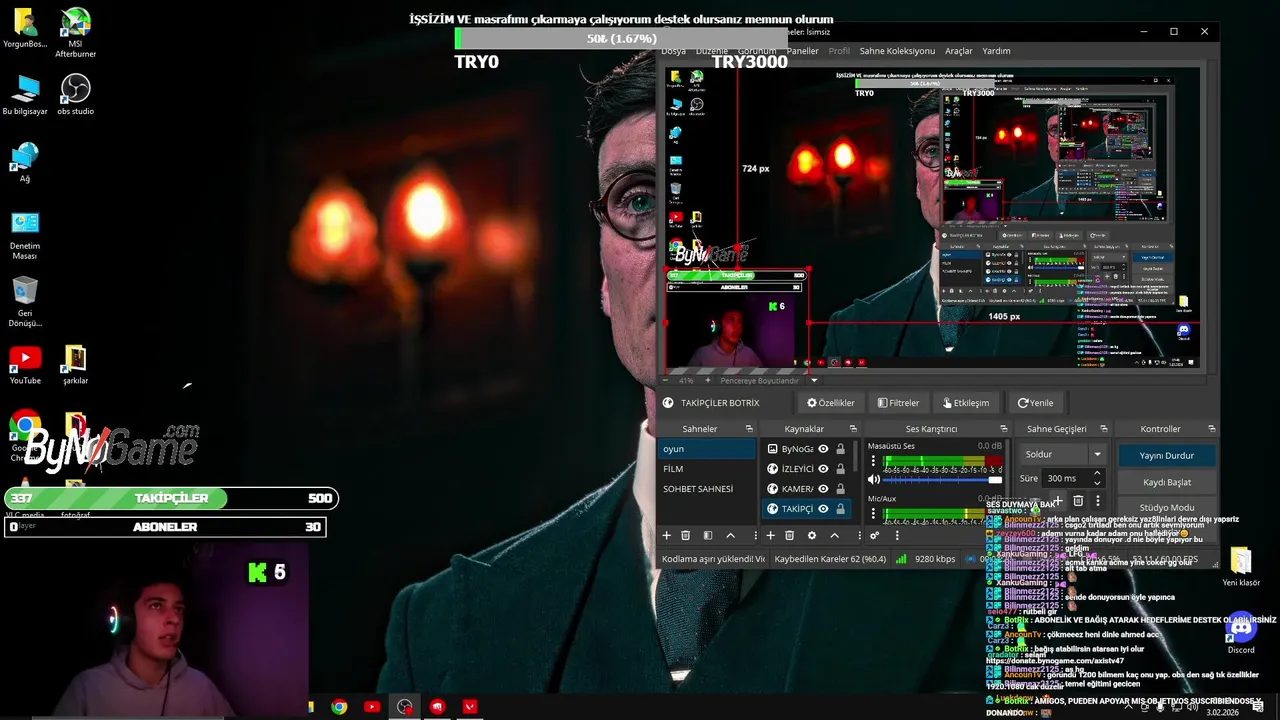Move source up in Kaynaklar toolbar
1280x720 pixels.
point(834,536)
